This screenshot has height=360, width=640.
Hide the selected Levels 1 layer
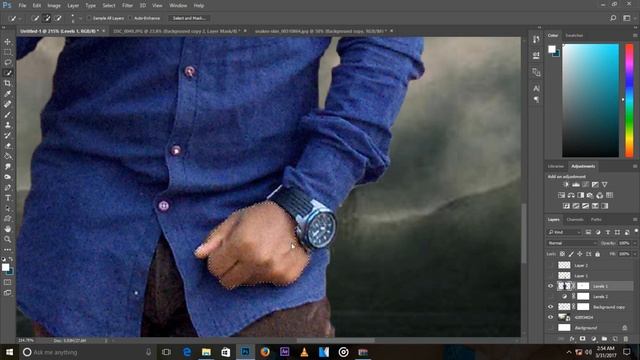tap(551, 286)
